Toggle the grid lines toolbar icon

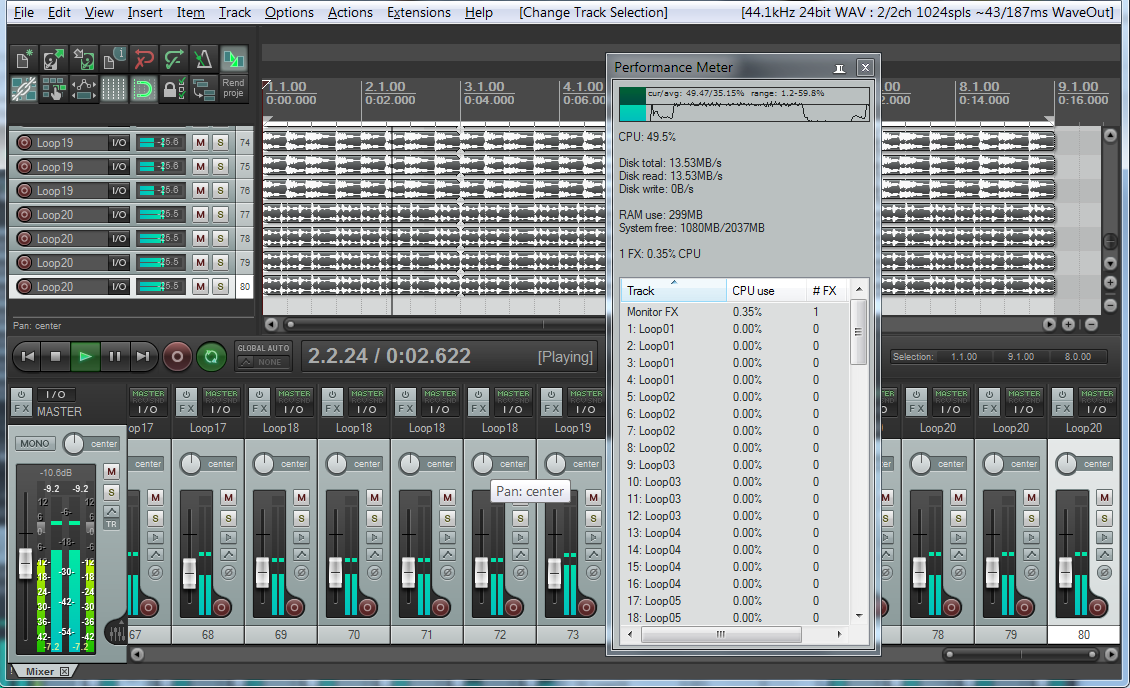[x=114, y=90]
